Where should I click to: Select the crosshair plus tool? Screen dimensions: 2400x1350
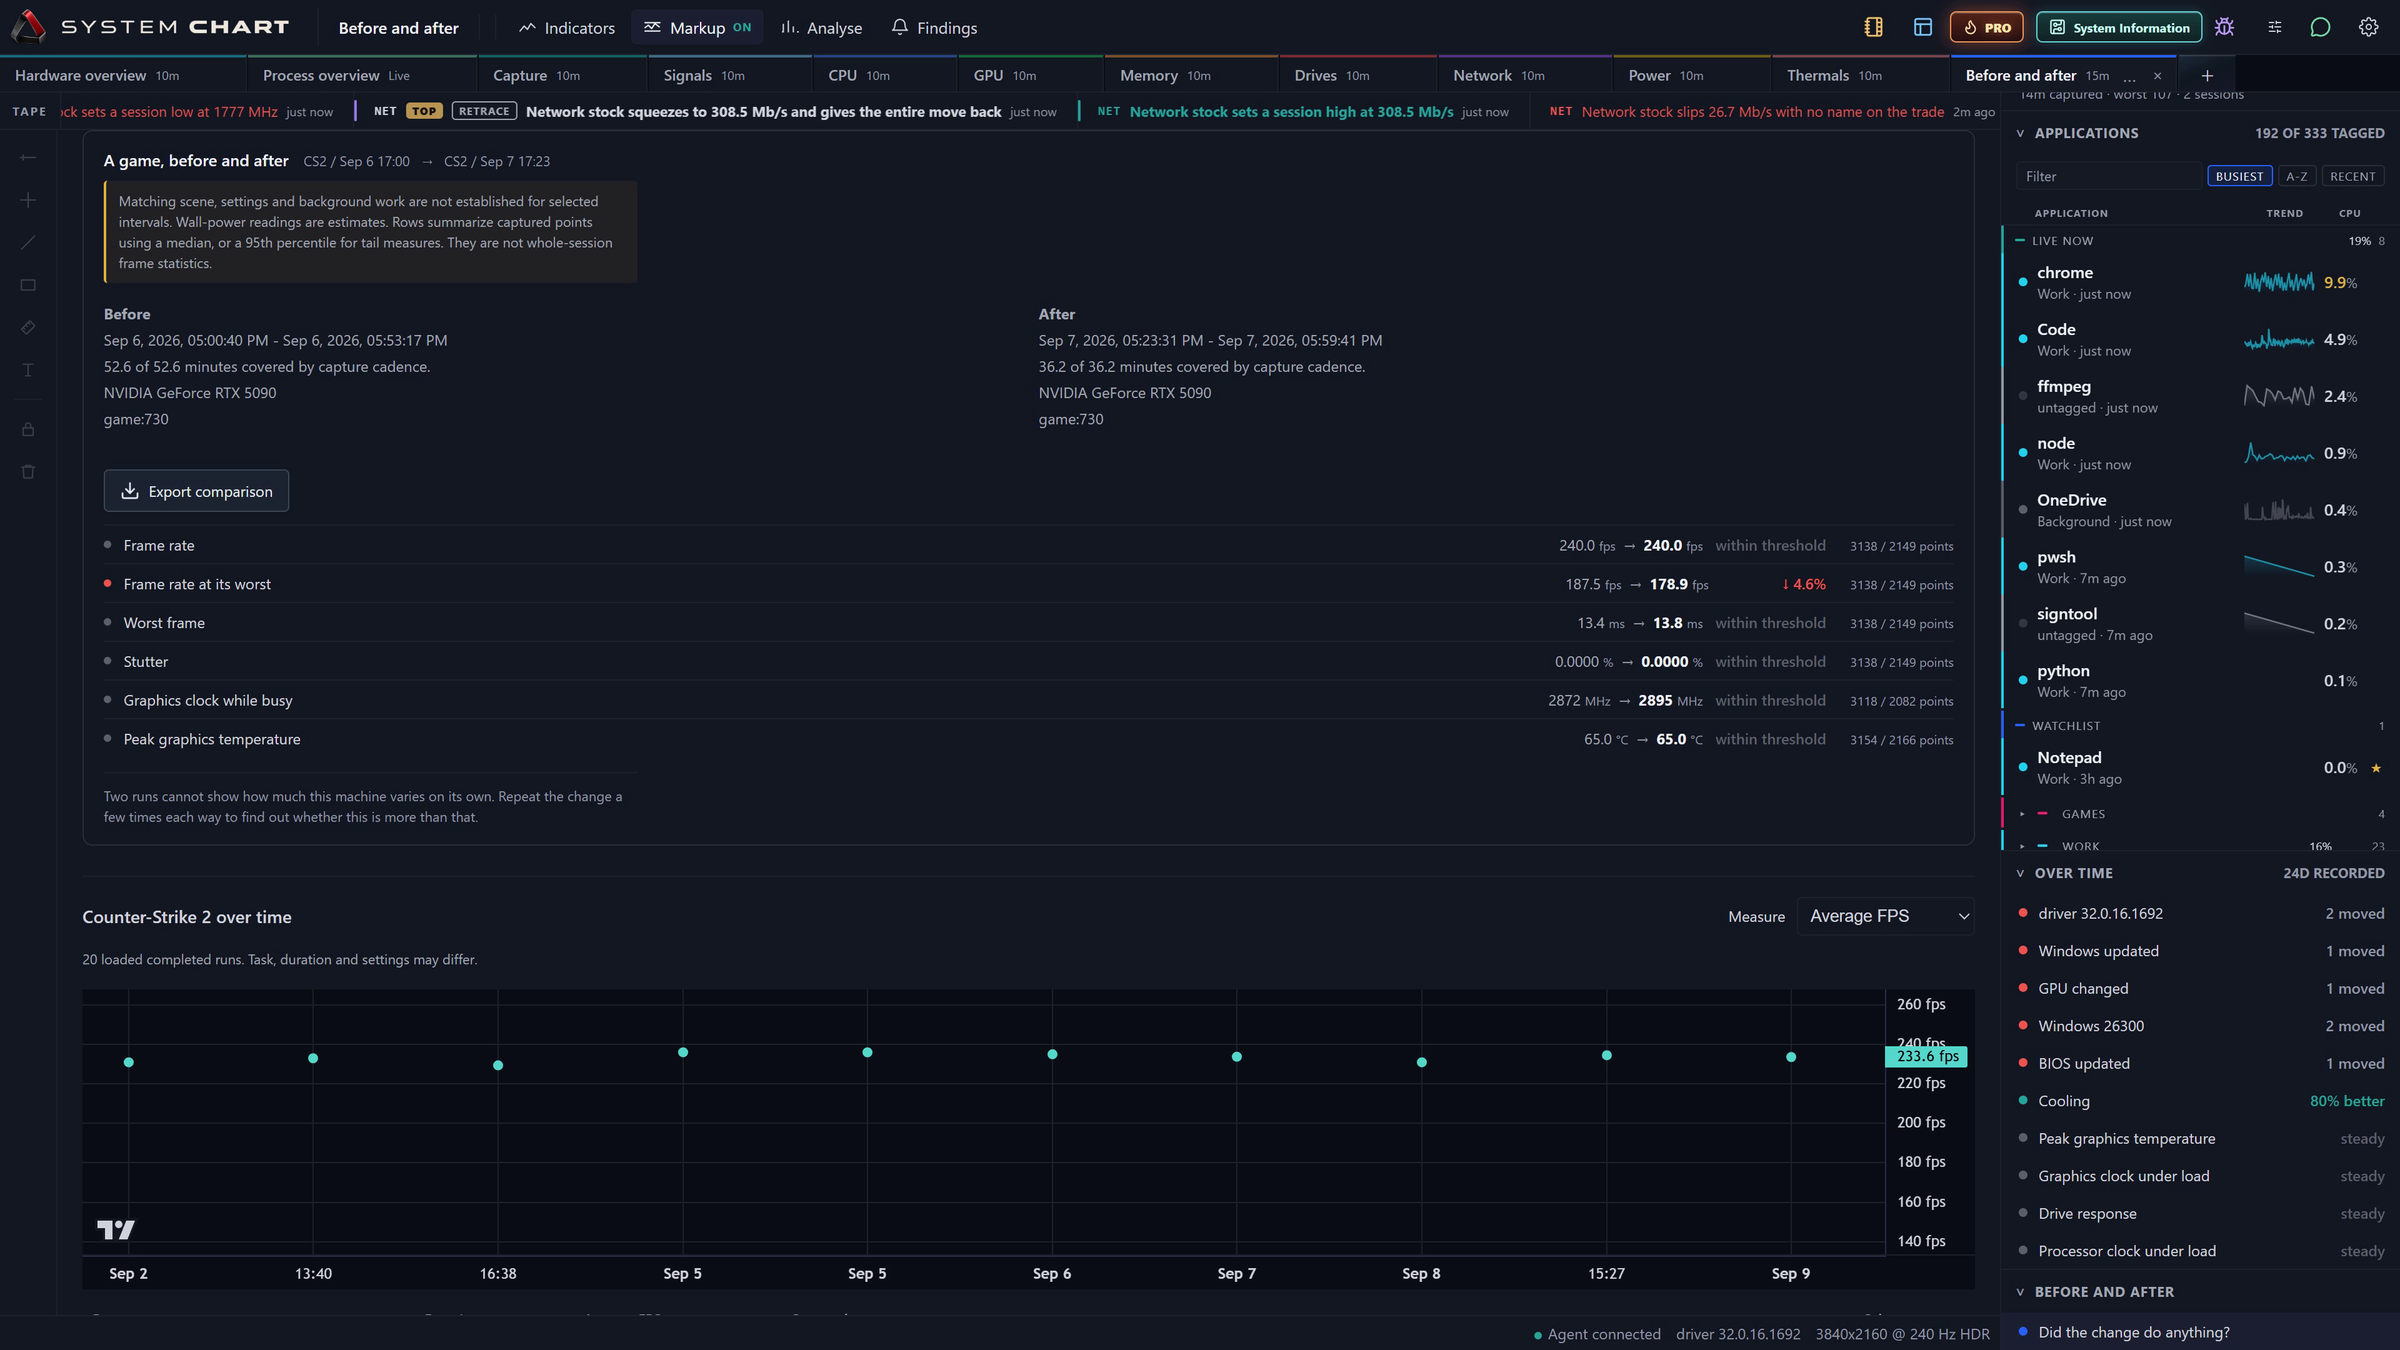[28, 201]
